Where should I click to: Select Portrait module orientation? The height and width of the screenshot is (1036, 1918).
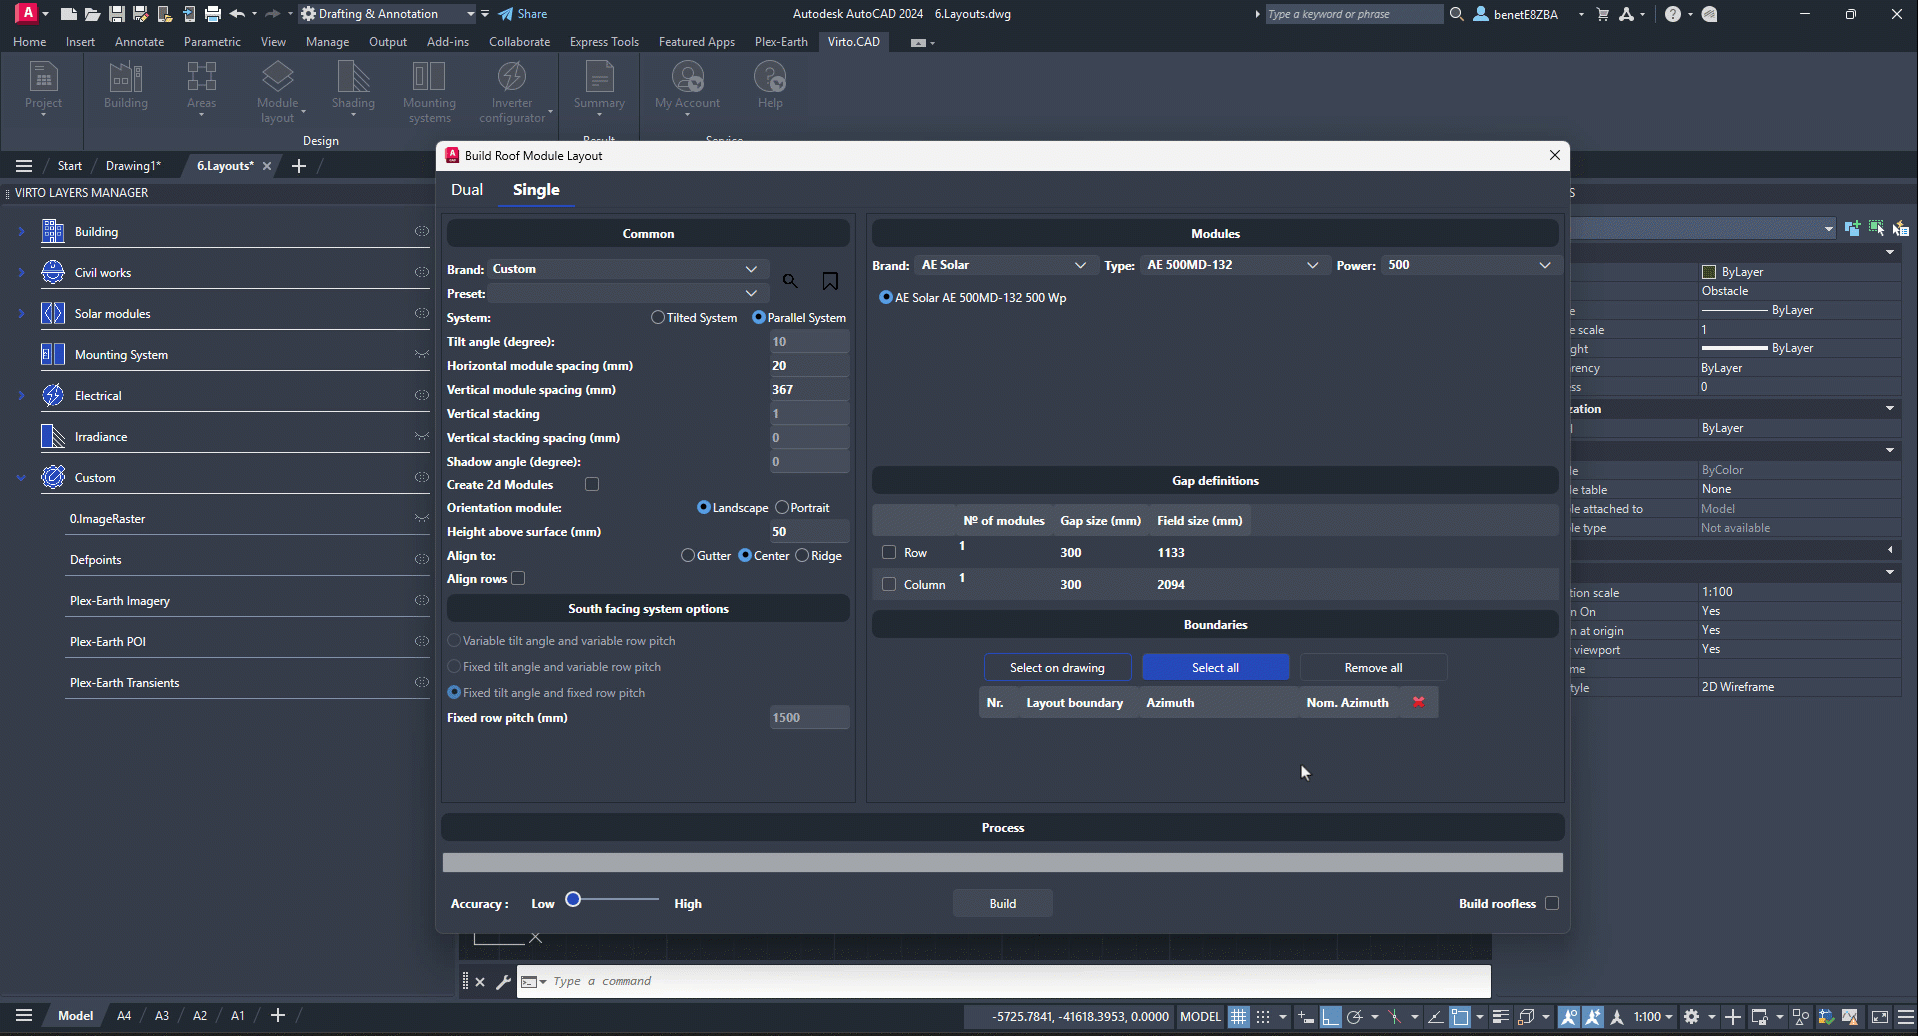coord(782,507)
